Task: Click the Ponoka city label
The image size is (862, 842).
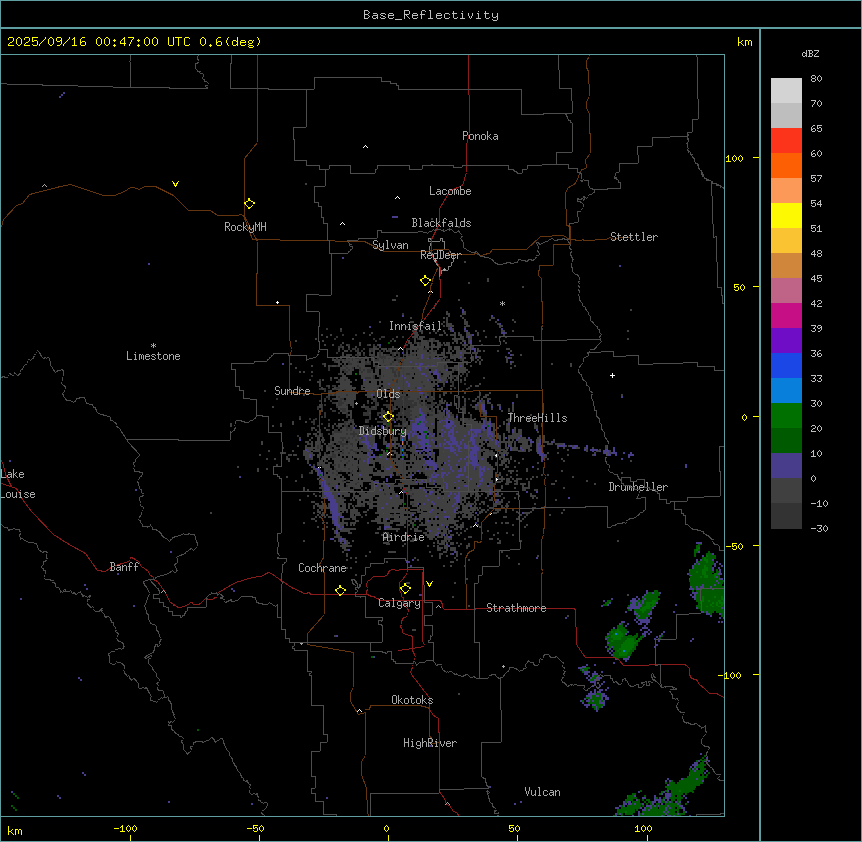Action: [480, 136]
